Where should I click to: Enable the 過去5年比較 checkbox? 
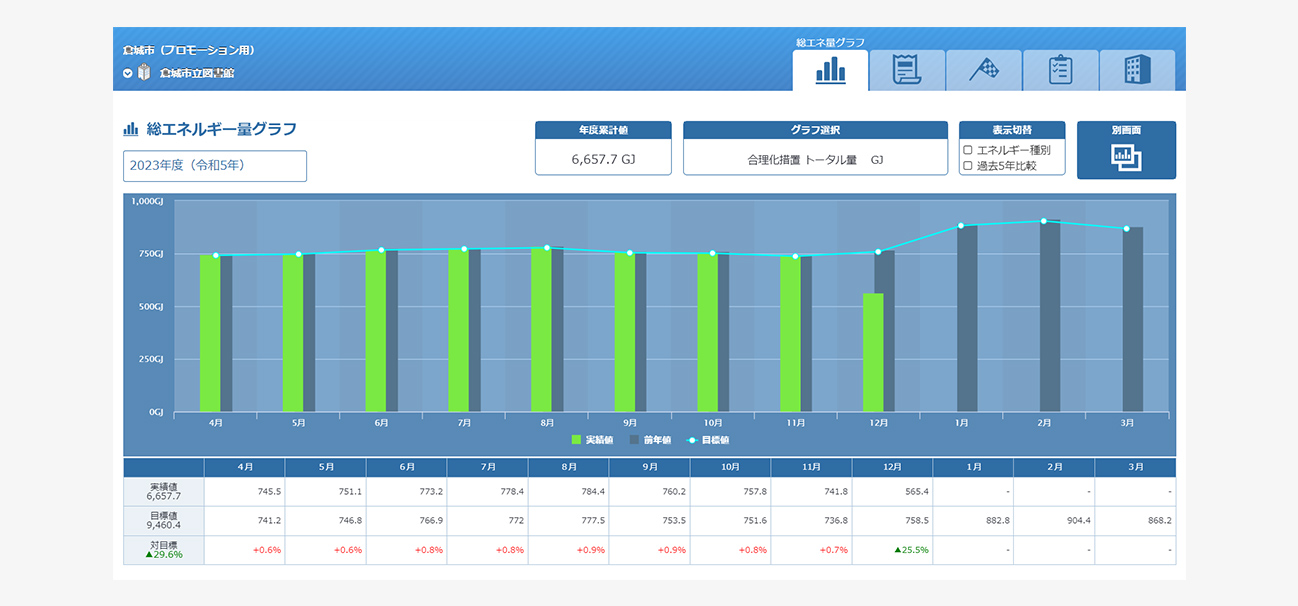967,166
